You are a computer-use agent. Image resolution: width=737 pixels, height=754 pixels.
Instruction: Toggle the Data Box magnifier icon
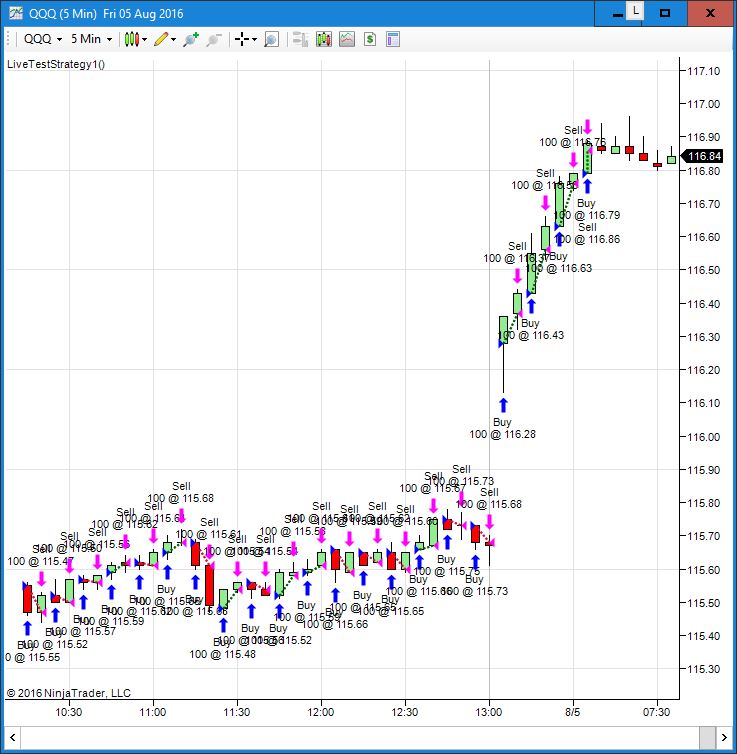tap(271, 39)
